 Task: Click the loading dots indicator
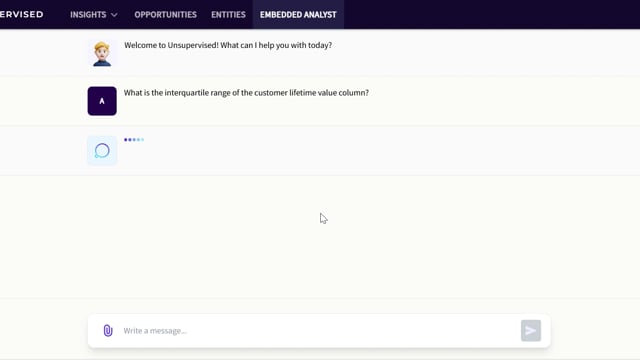[134, 140]
